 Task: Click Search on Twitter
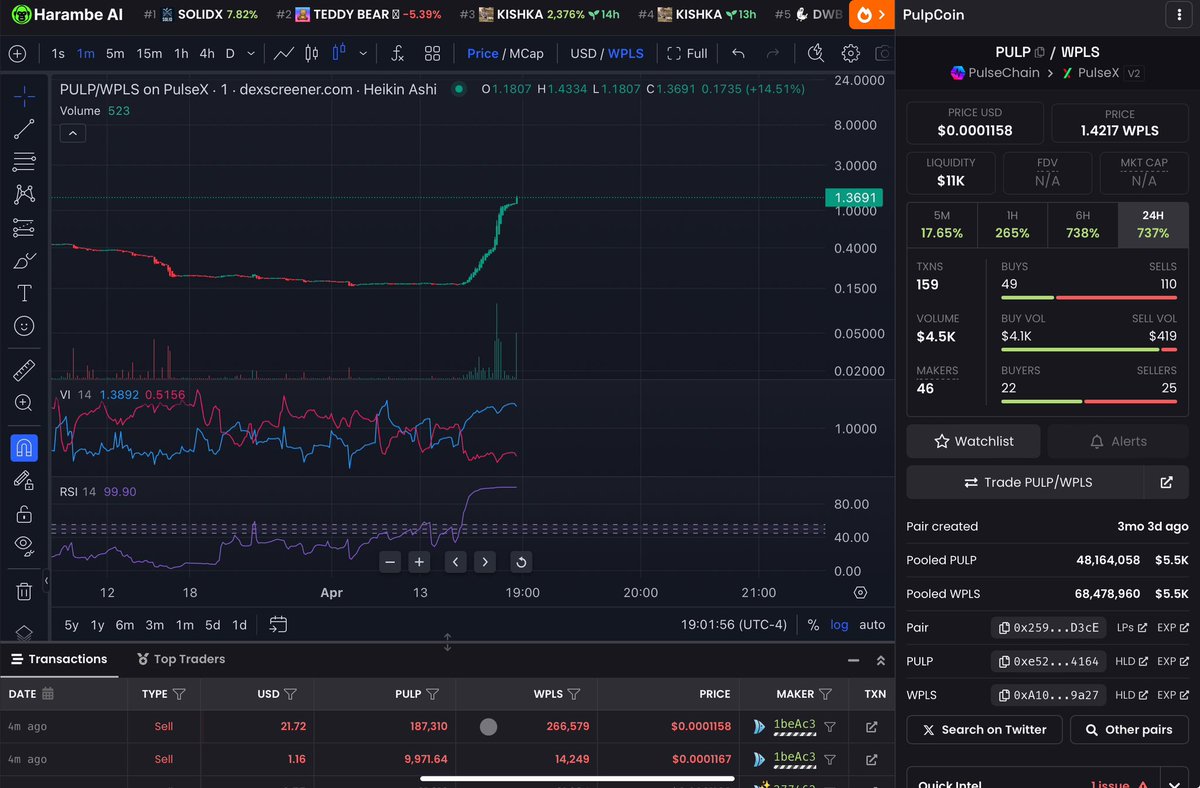point(983,730)
